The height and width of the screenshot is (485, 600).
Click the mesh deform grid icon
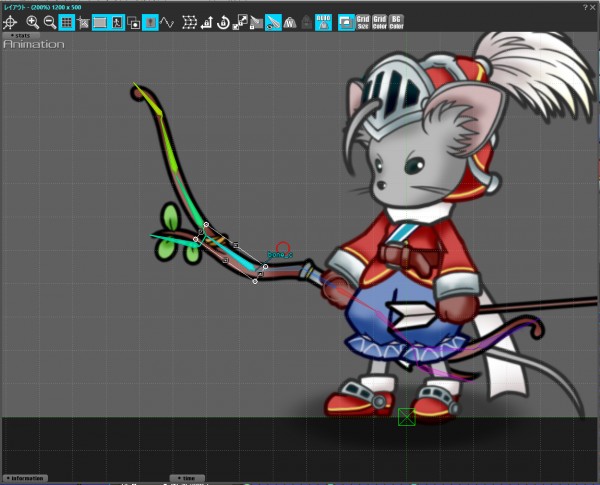pos(189,23)
